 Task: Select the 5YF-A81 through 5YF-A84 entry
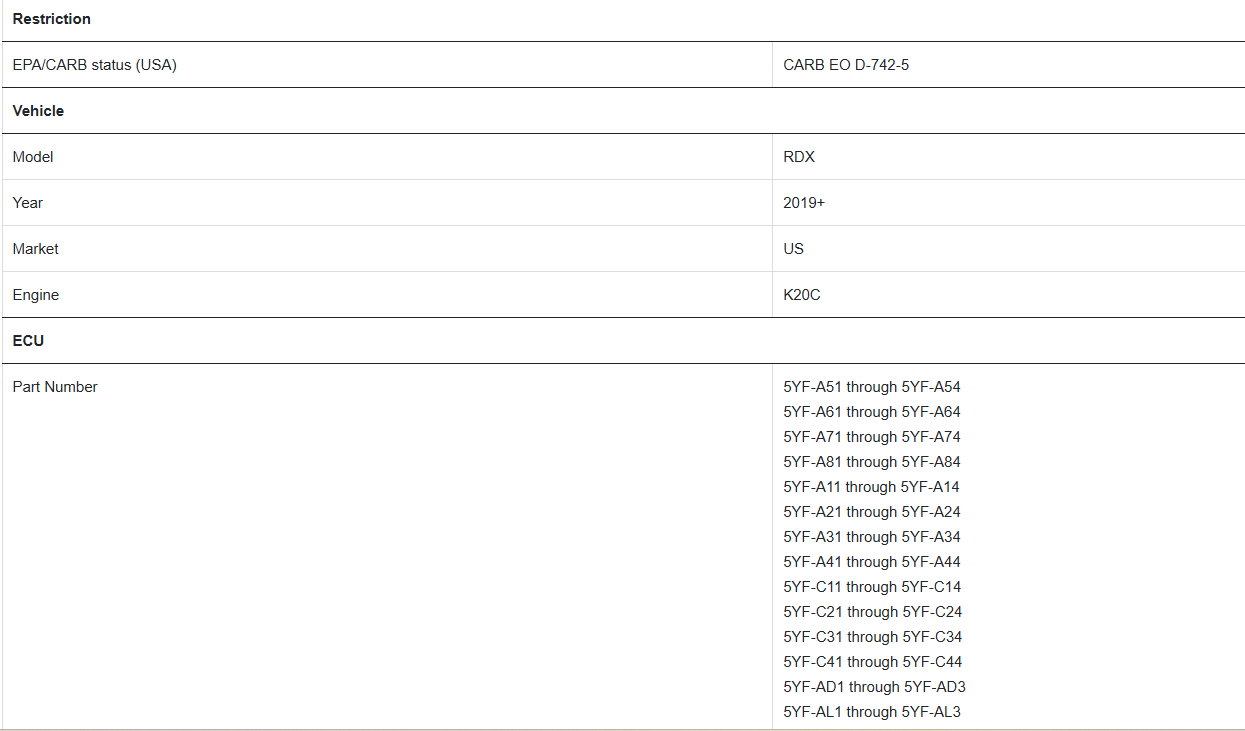pyautogui.click(x=872, y=462)
